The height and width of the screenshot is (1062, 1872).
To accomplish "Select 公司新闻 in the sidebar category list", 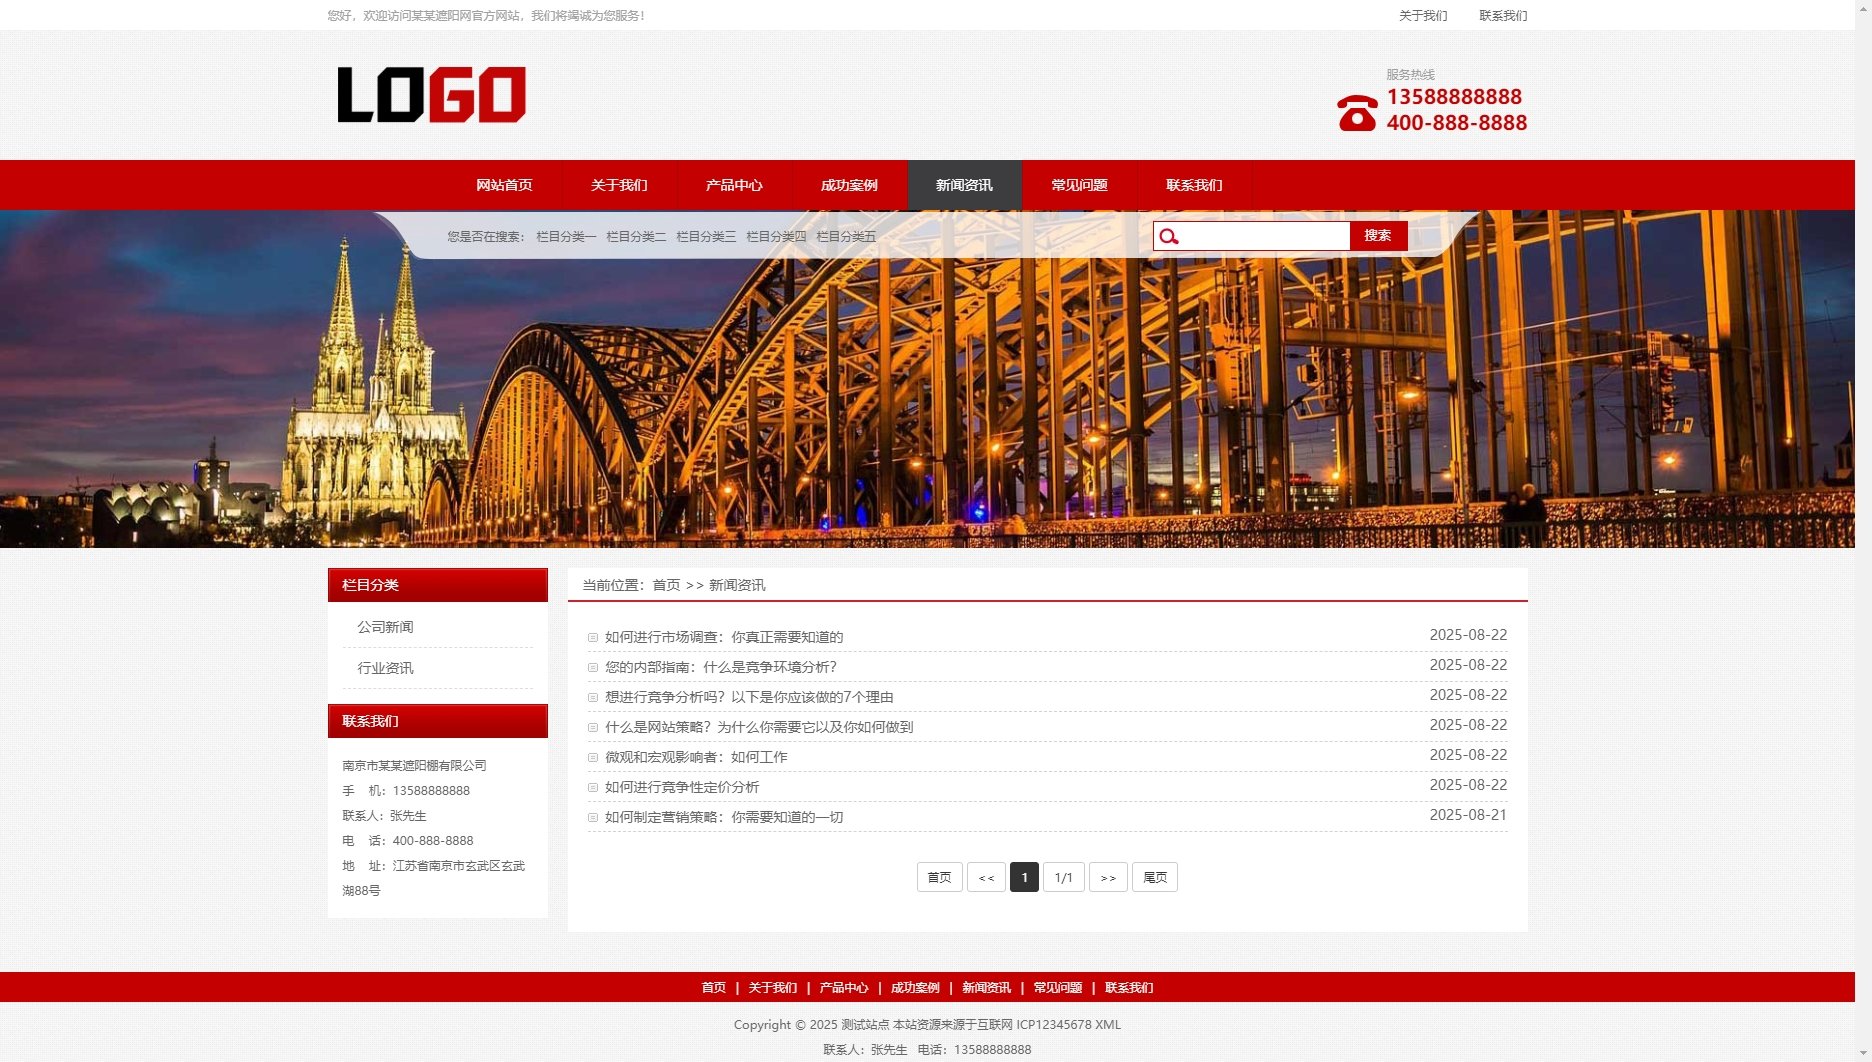I will pos(385,627).
